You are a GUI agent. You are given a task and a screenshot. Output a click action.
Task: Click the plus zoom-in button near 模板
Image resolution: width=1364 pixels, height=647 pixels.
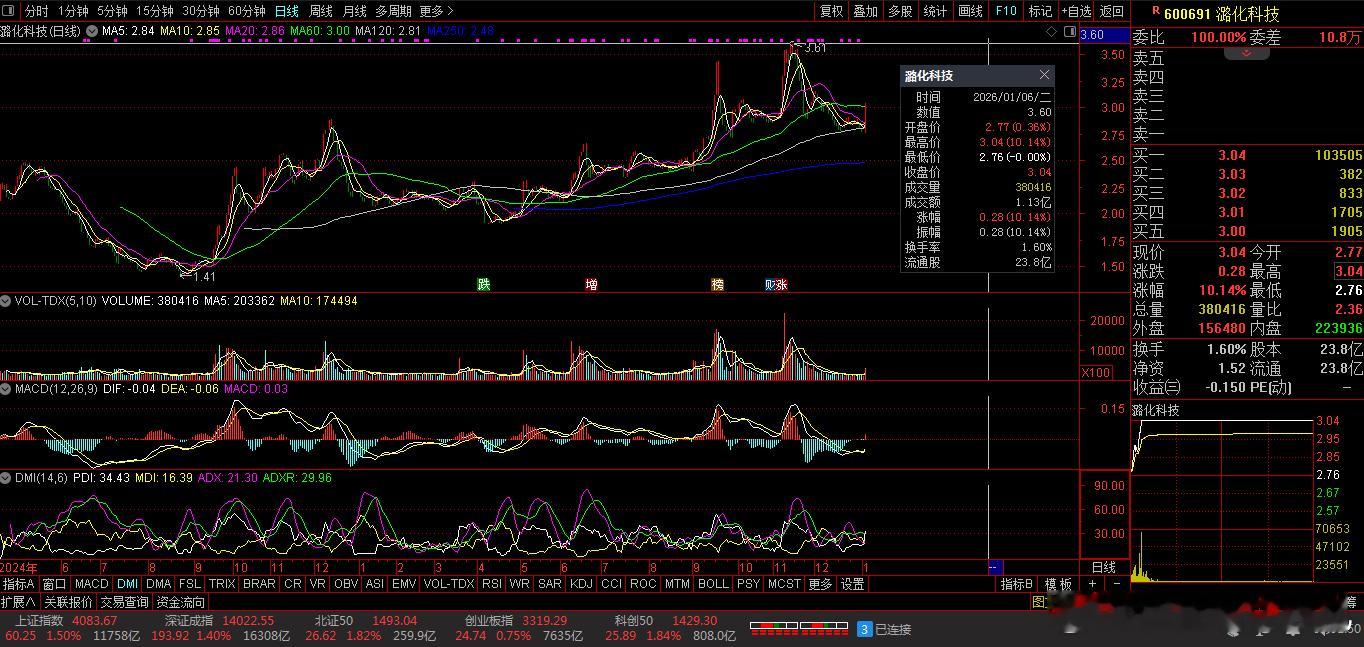[1093, 584]
